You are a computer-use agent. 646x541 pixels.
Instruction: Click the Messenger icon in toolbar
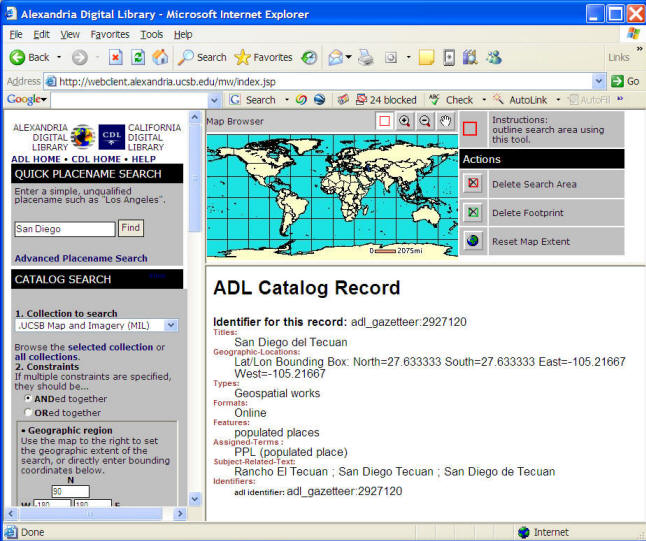pyautogui.click(x=494, y=57)
